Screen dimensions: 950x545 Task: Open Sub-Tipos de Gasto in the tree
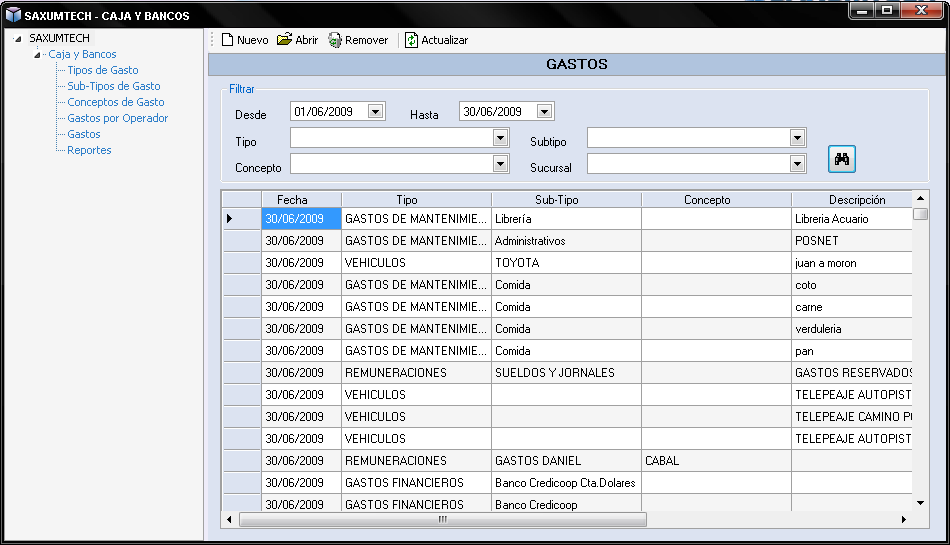point(113,86)
